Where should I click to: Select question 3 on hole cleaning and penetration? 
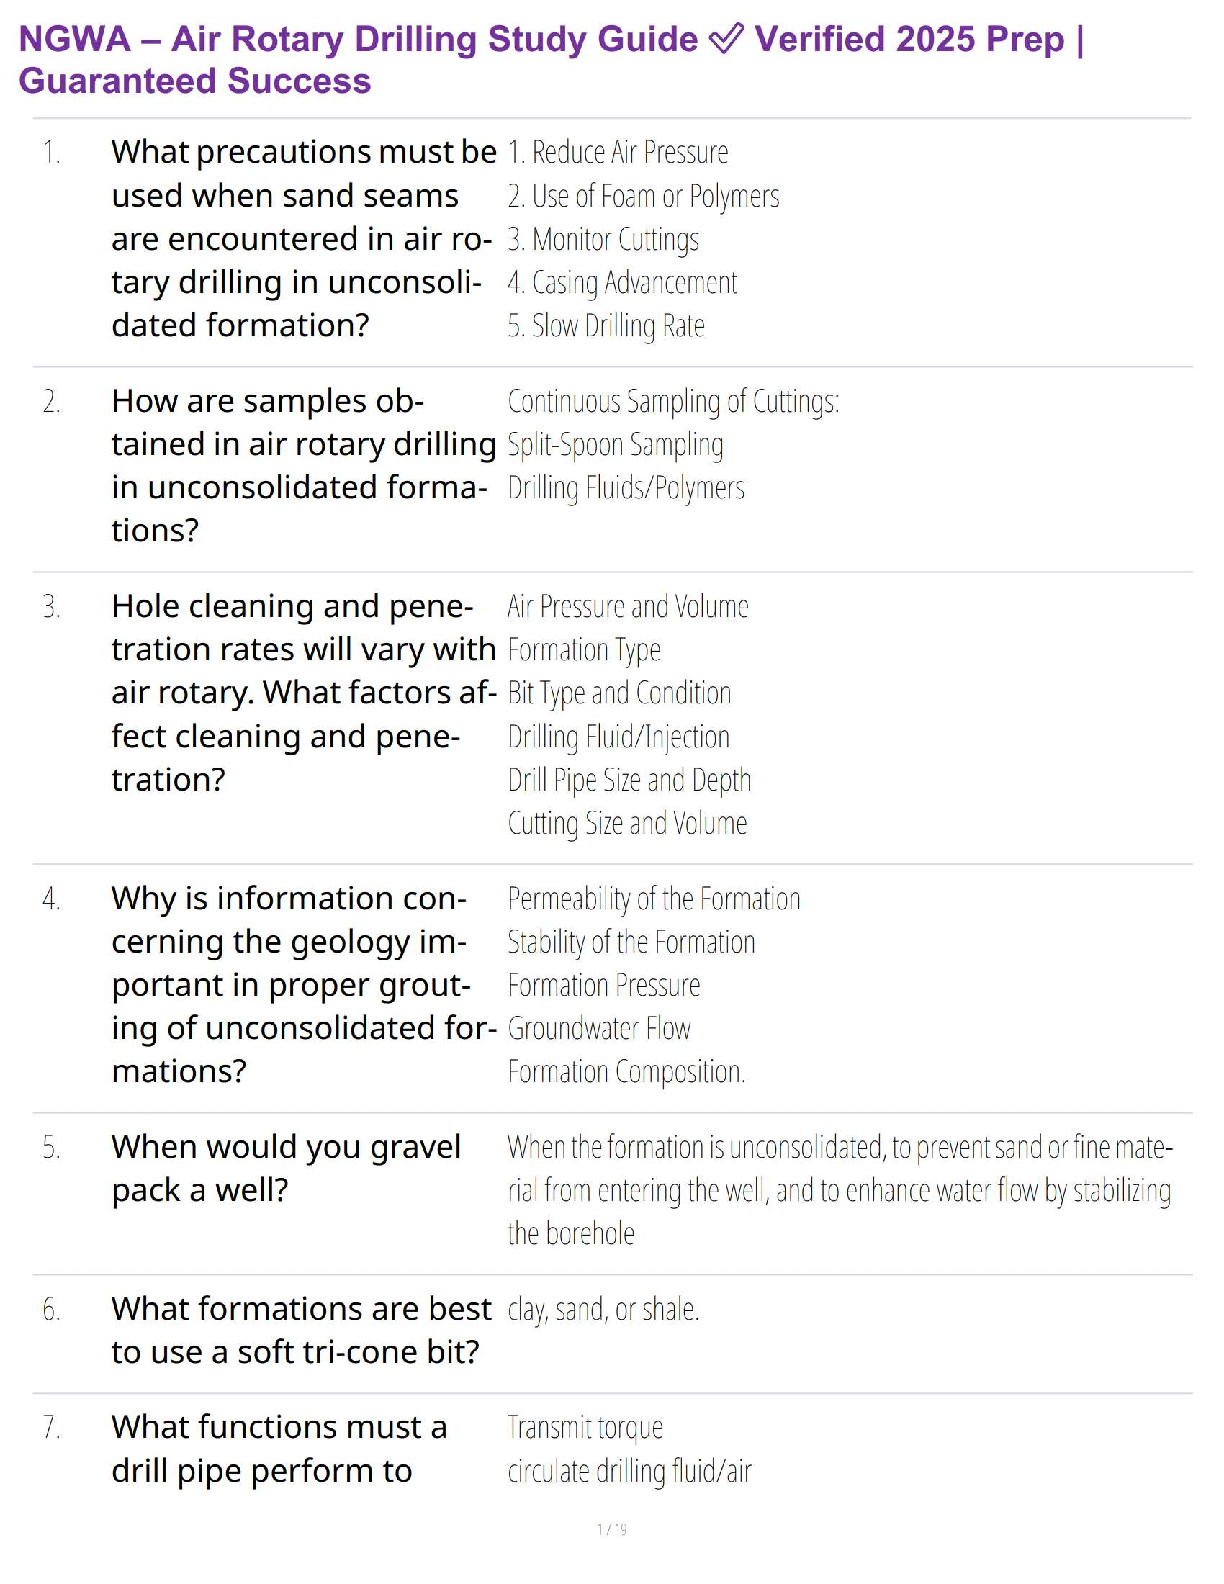[x=303, y=692]
